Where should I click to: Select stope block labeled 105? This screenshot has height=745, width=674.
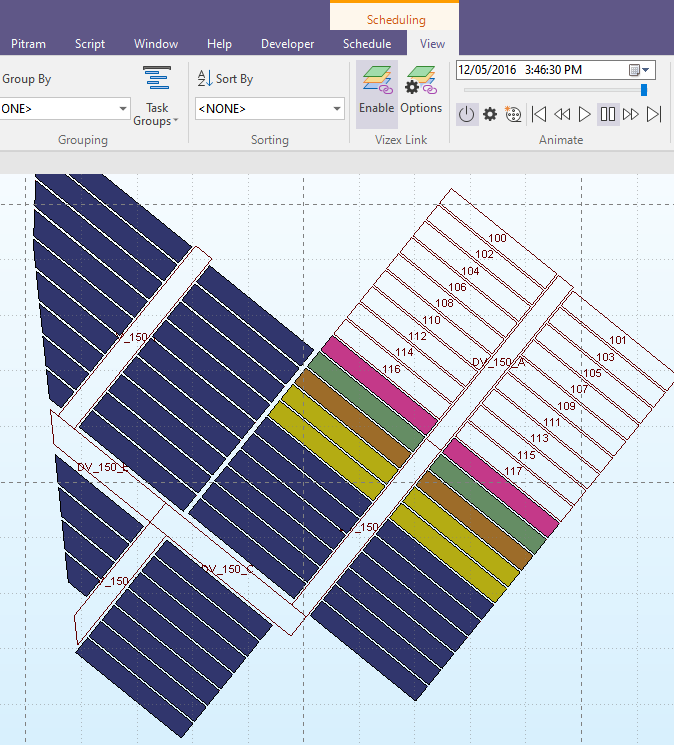tap(592, 373)
